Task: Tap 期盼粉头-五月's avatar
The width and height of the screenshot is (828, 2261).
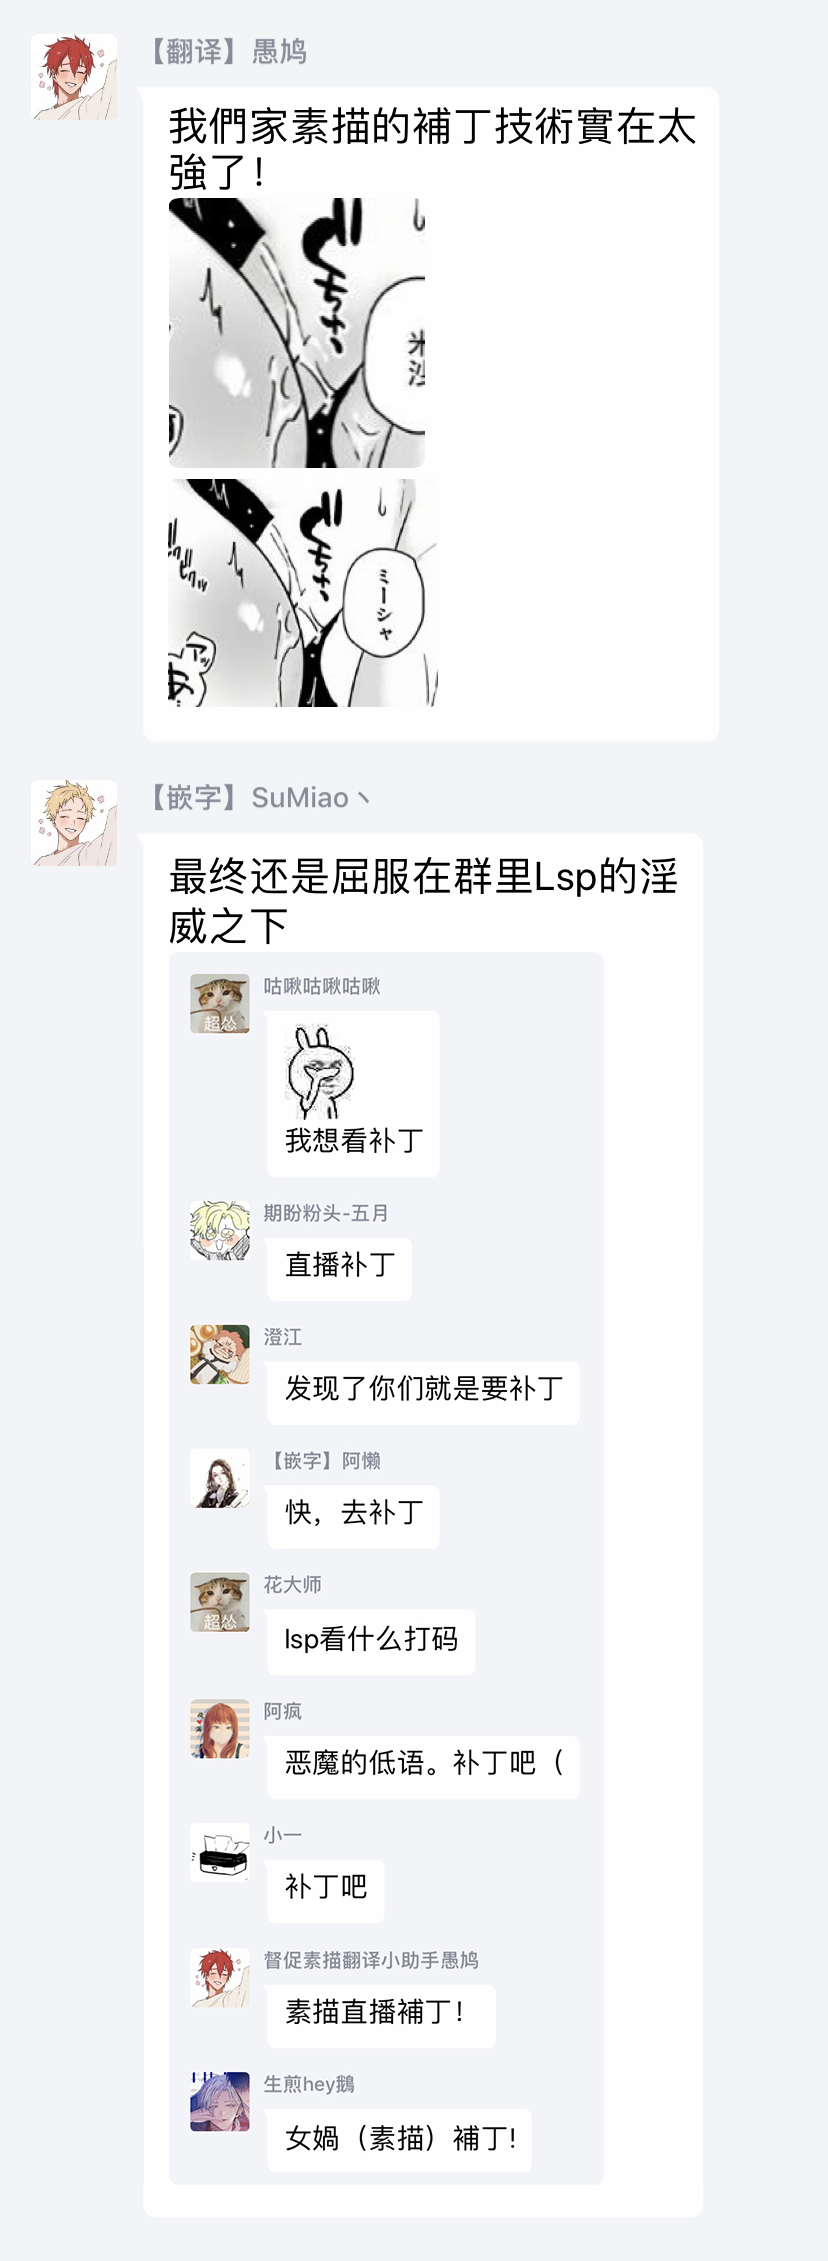Action: pyautogui.click(x=220, y=1231)
